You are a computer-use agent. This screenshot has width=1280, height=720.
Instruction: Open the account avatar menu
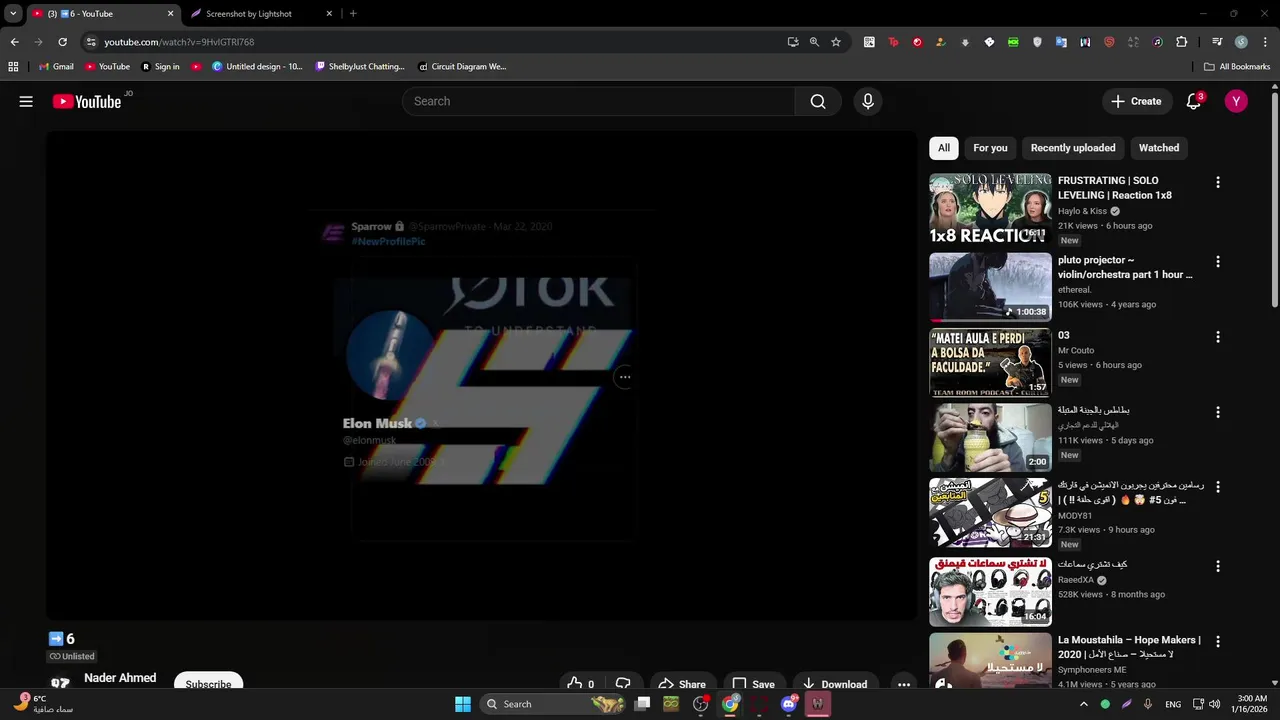pyautogui.click(x=1236, y=101)
